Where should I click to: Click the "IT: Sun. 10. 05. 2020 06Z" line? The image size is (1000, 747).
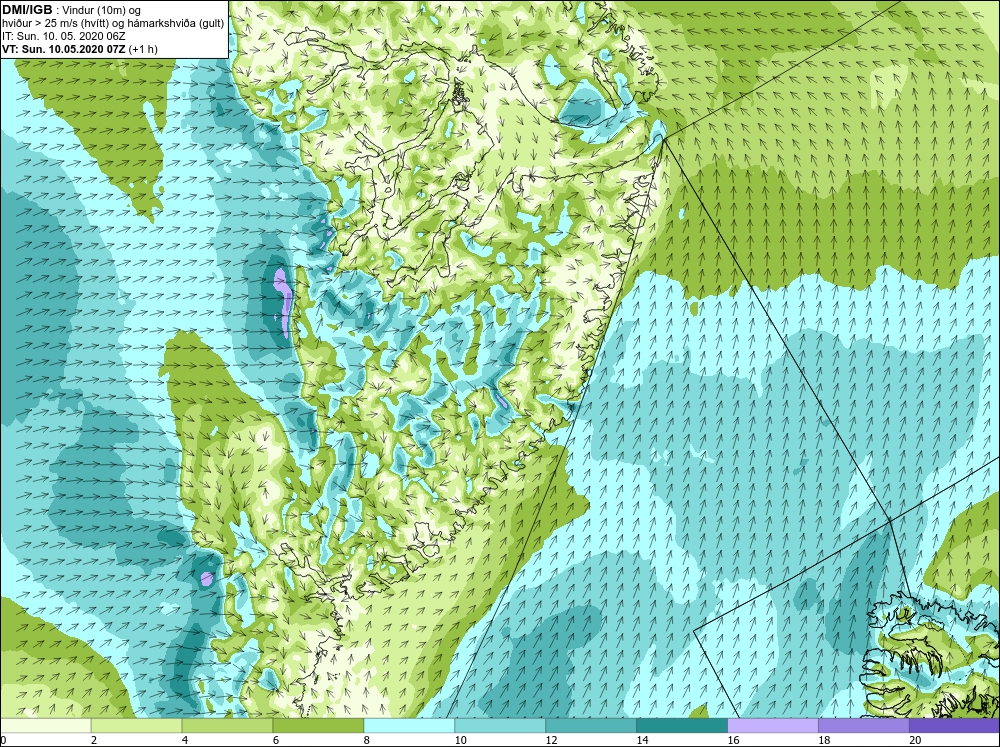(x=63, y=36)
